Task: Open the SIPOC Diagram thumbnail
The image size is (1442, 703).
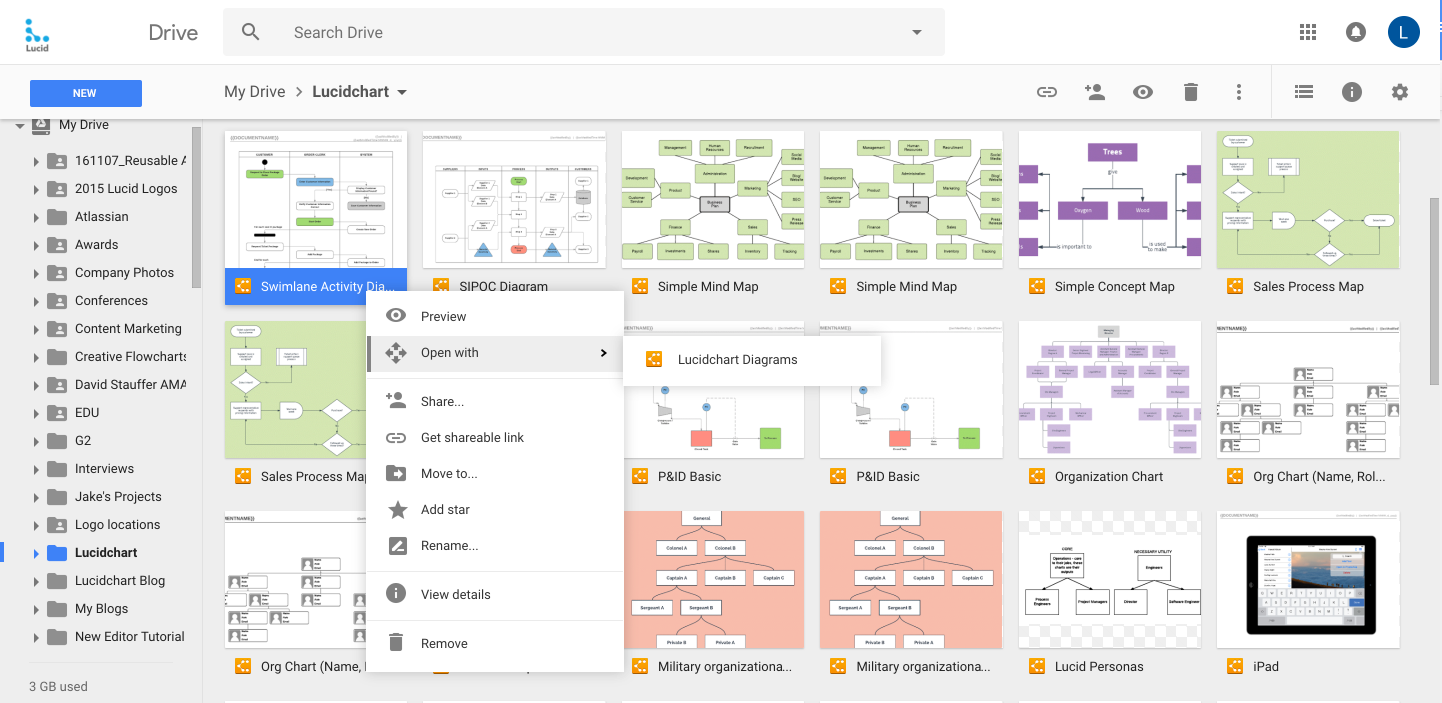Action: [513, 199]
